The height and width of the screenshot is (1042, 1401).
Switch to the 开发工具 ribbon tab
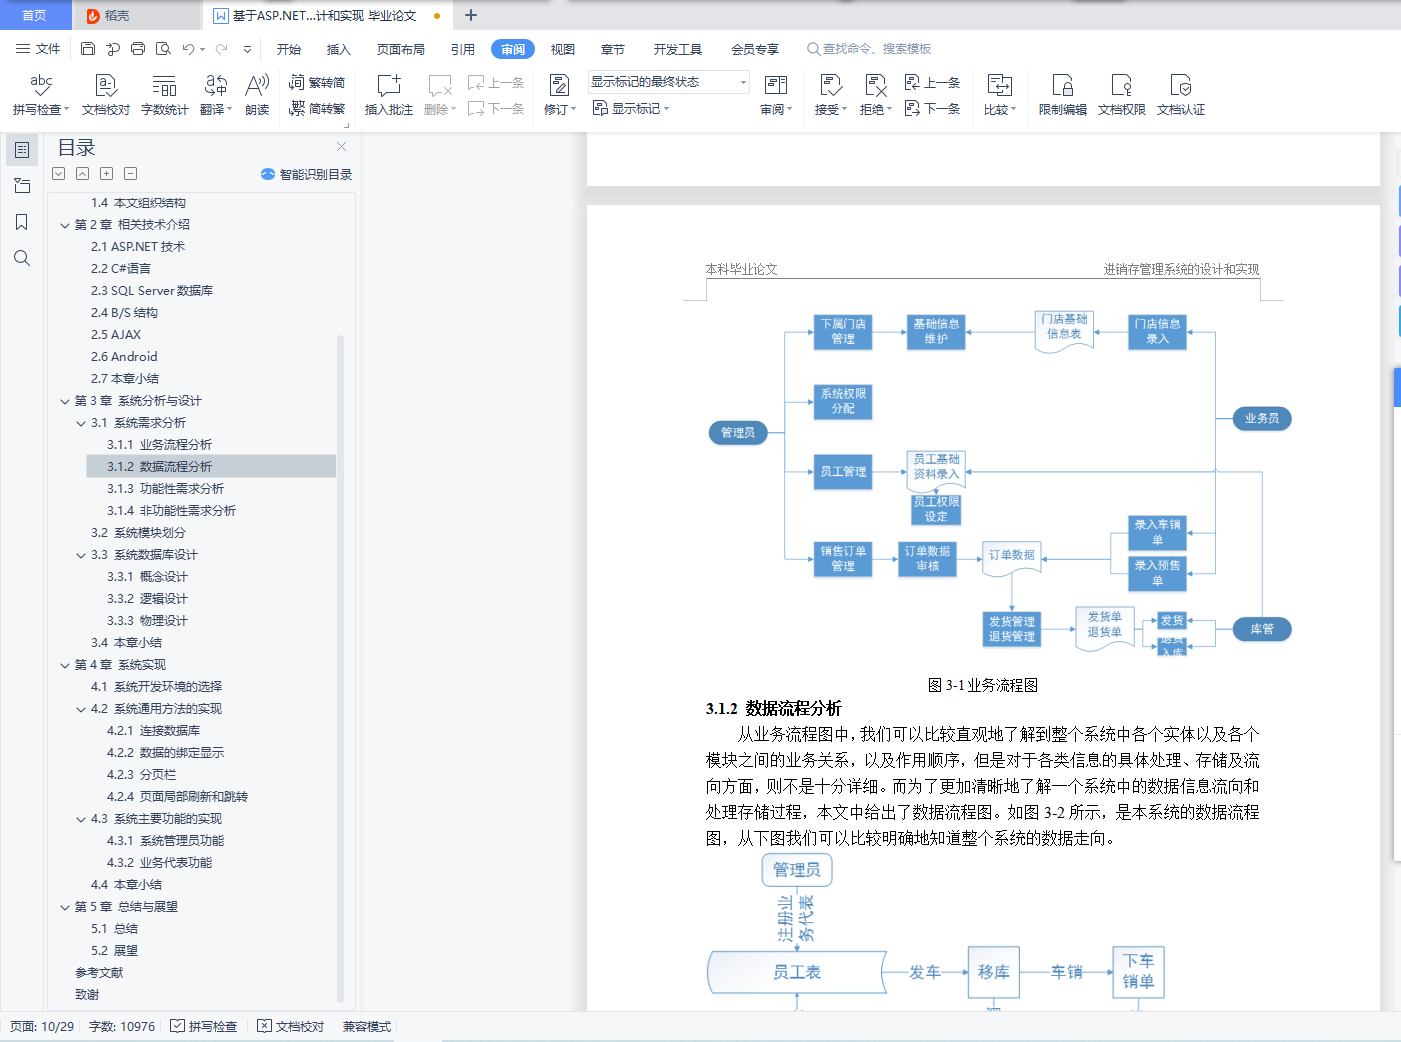click(678, 49)
